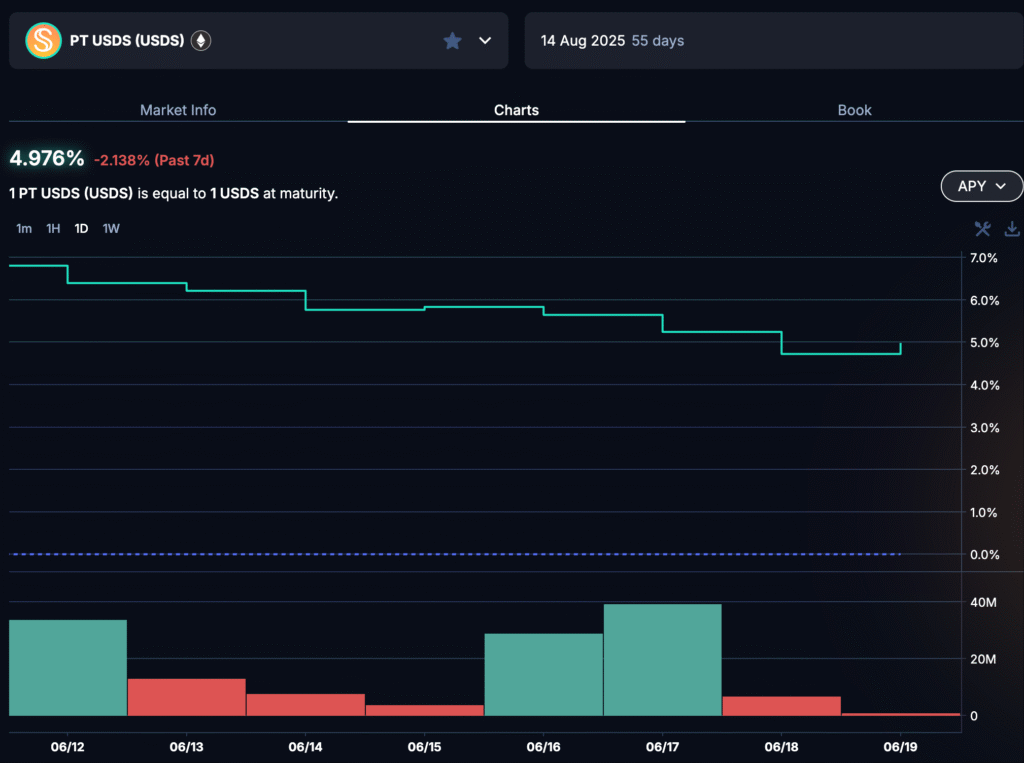Image resolution: width=1024 pixels, height=763 pixels.
Task: Select the Charts tab
Action: 516,110
